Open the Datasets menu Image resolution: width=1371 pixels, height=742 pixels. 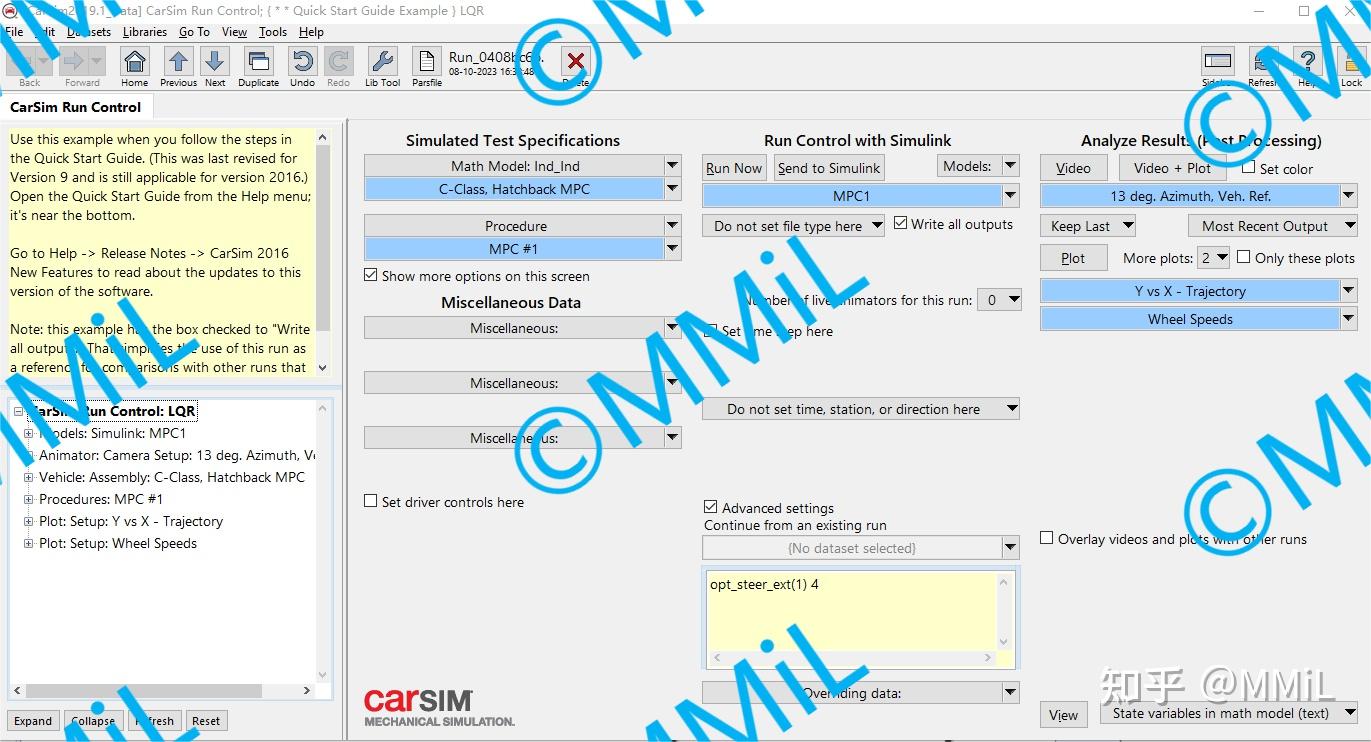point(88,31)
